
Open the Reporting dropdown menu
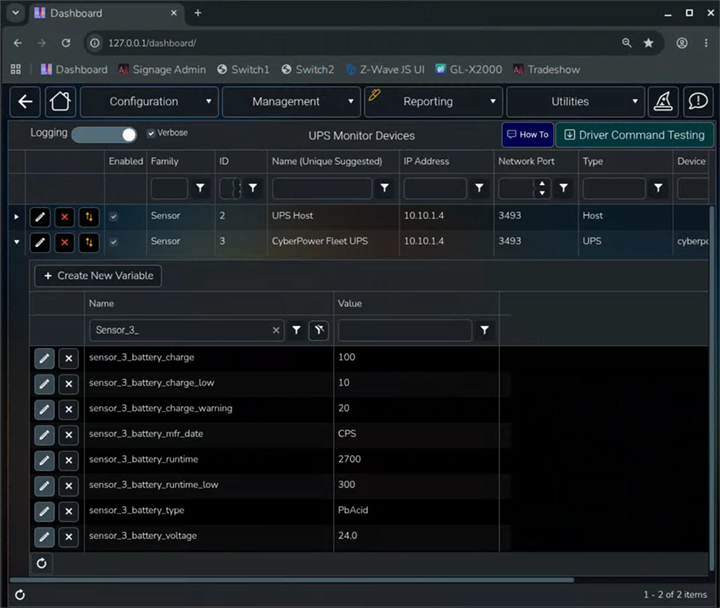[434, 101]
